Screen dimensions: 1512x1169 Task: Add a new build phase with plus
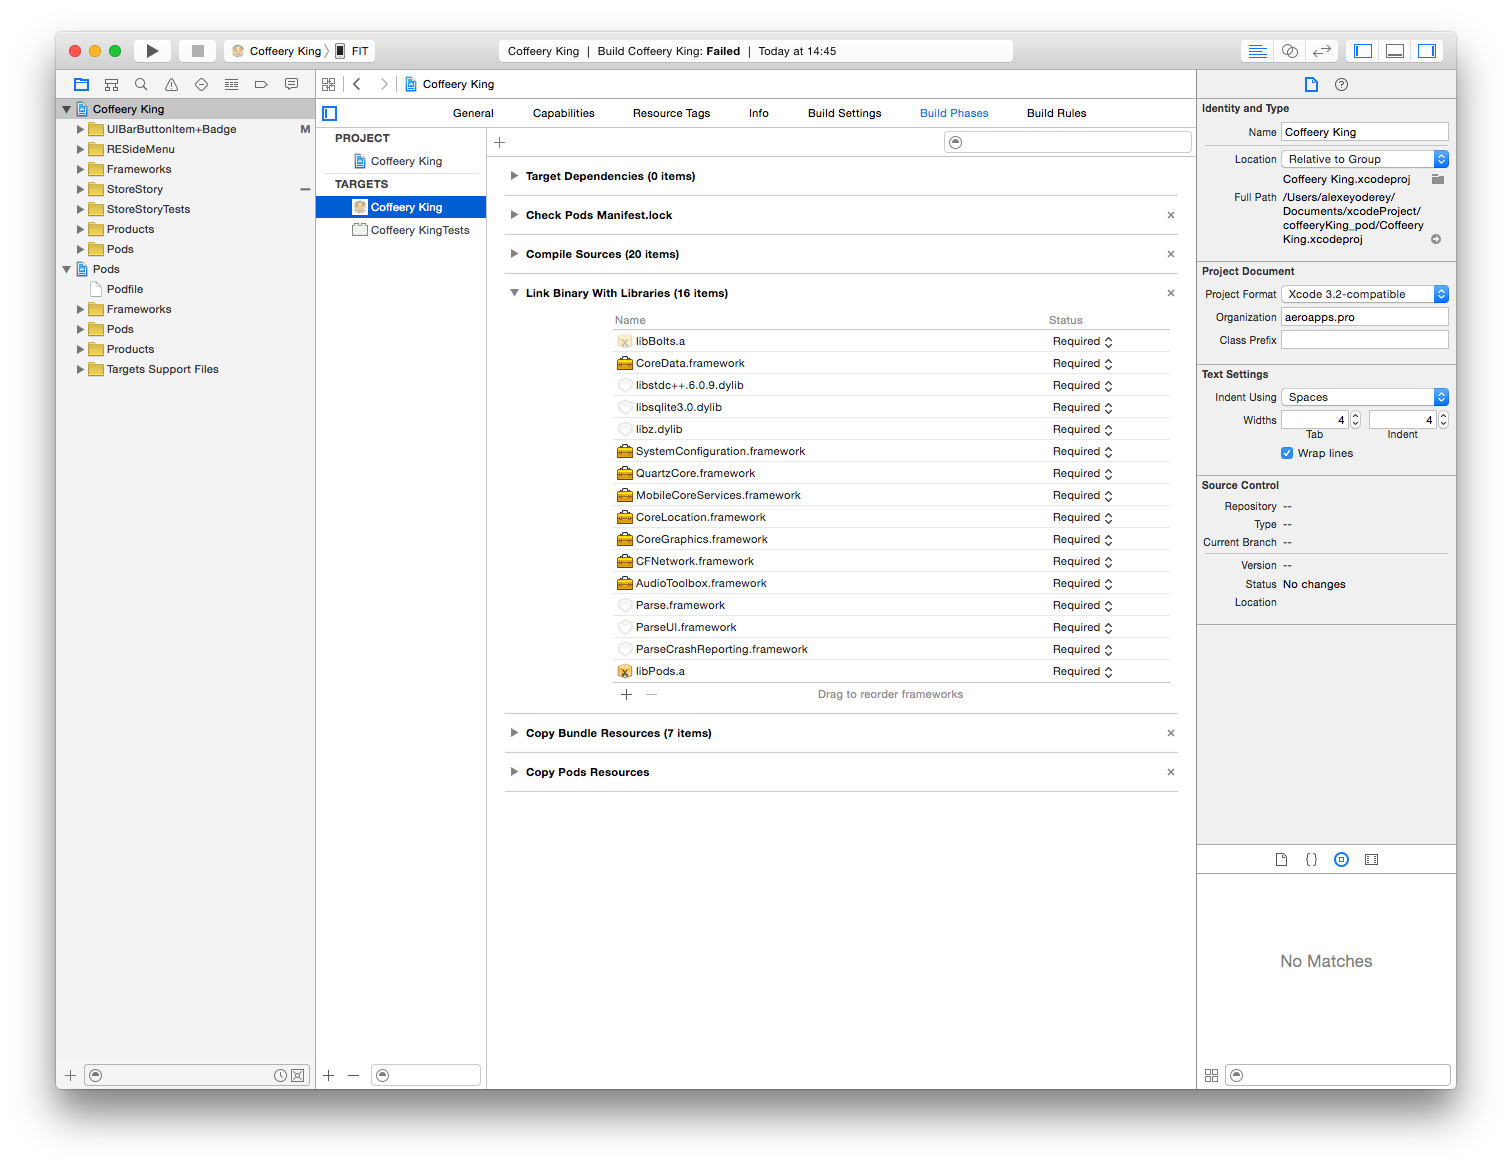pos(500,143)
